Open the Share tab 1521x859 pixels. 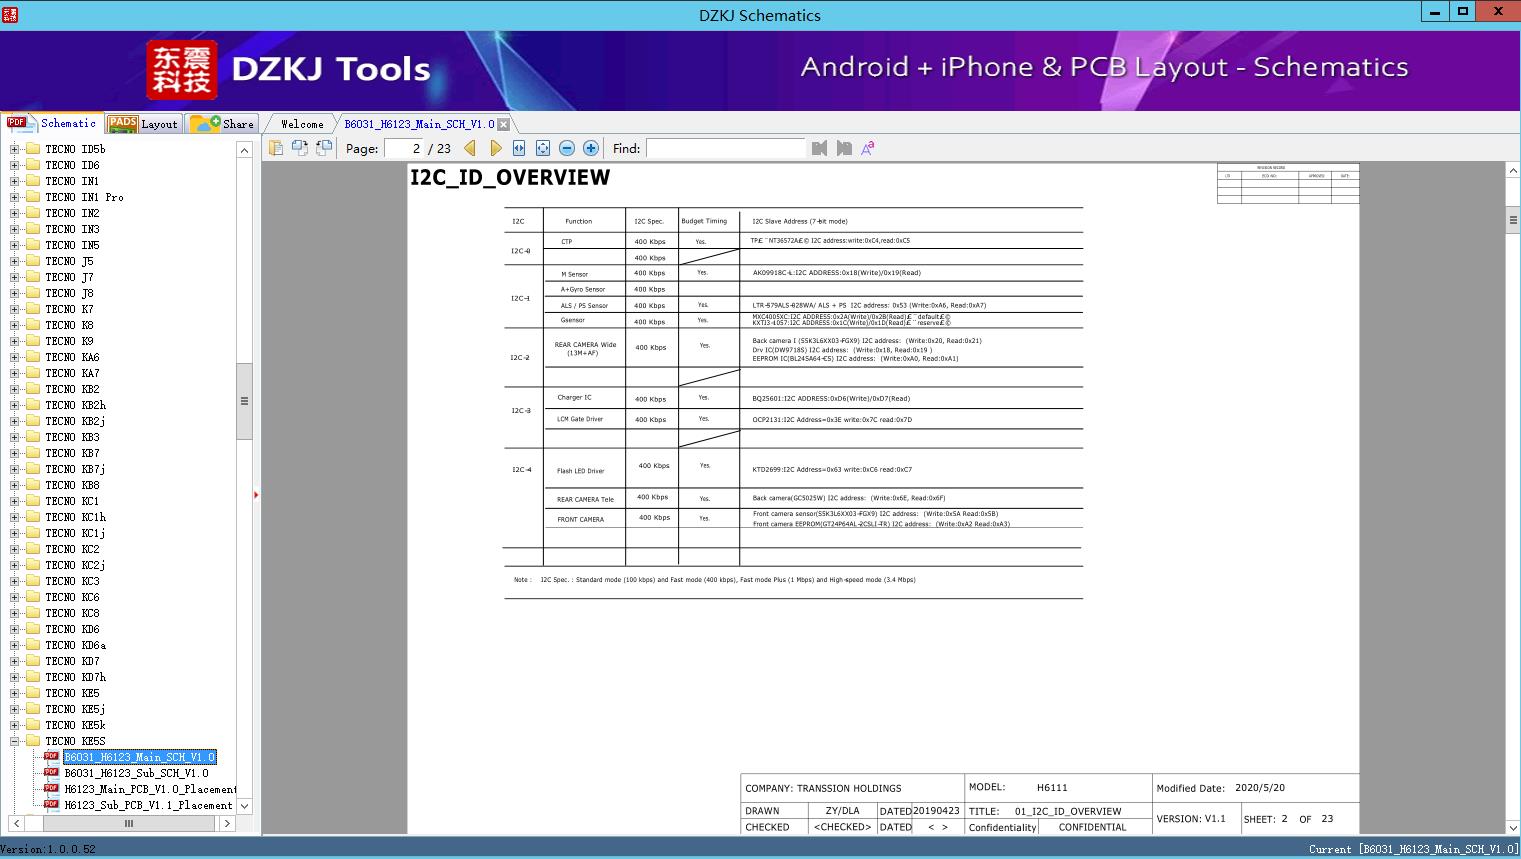click(x=222, y=124)
